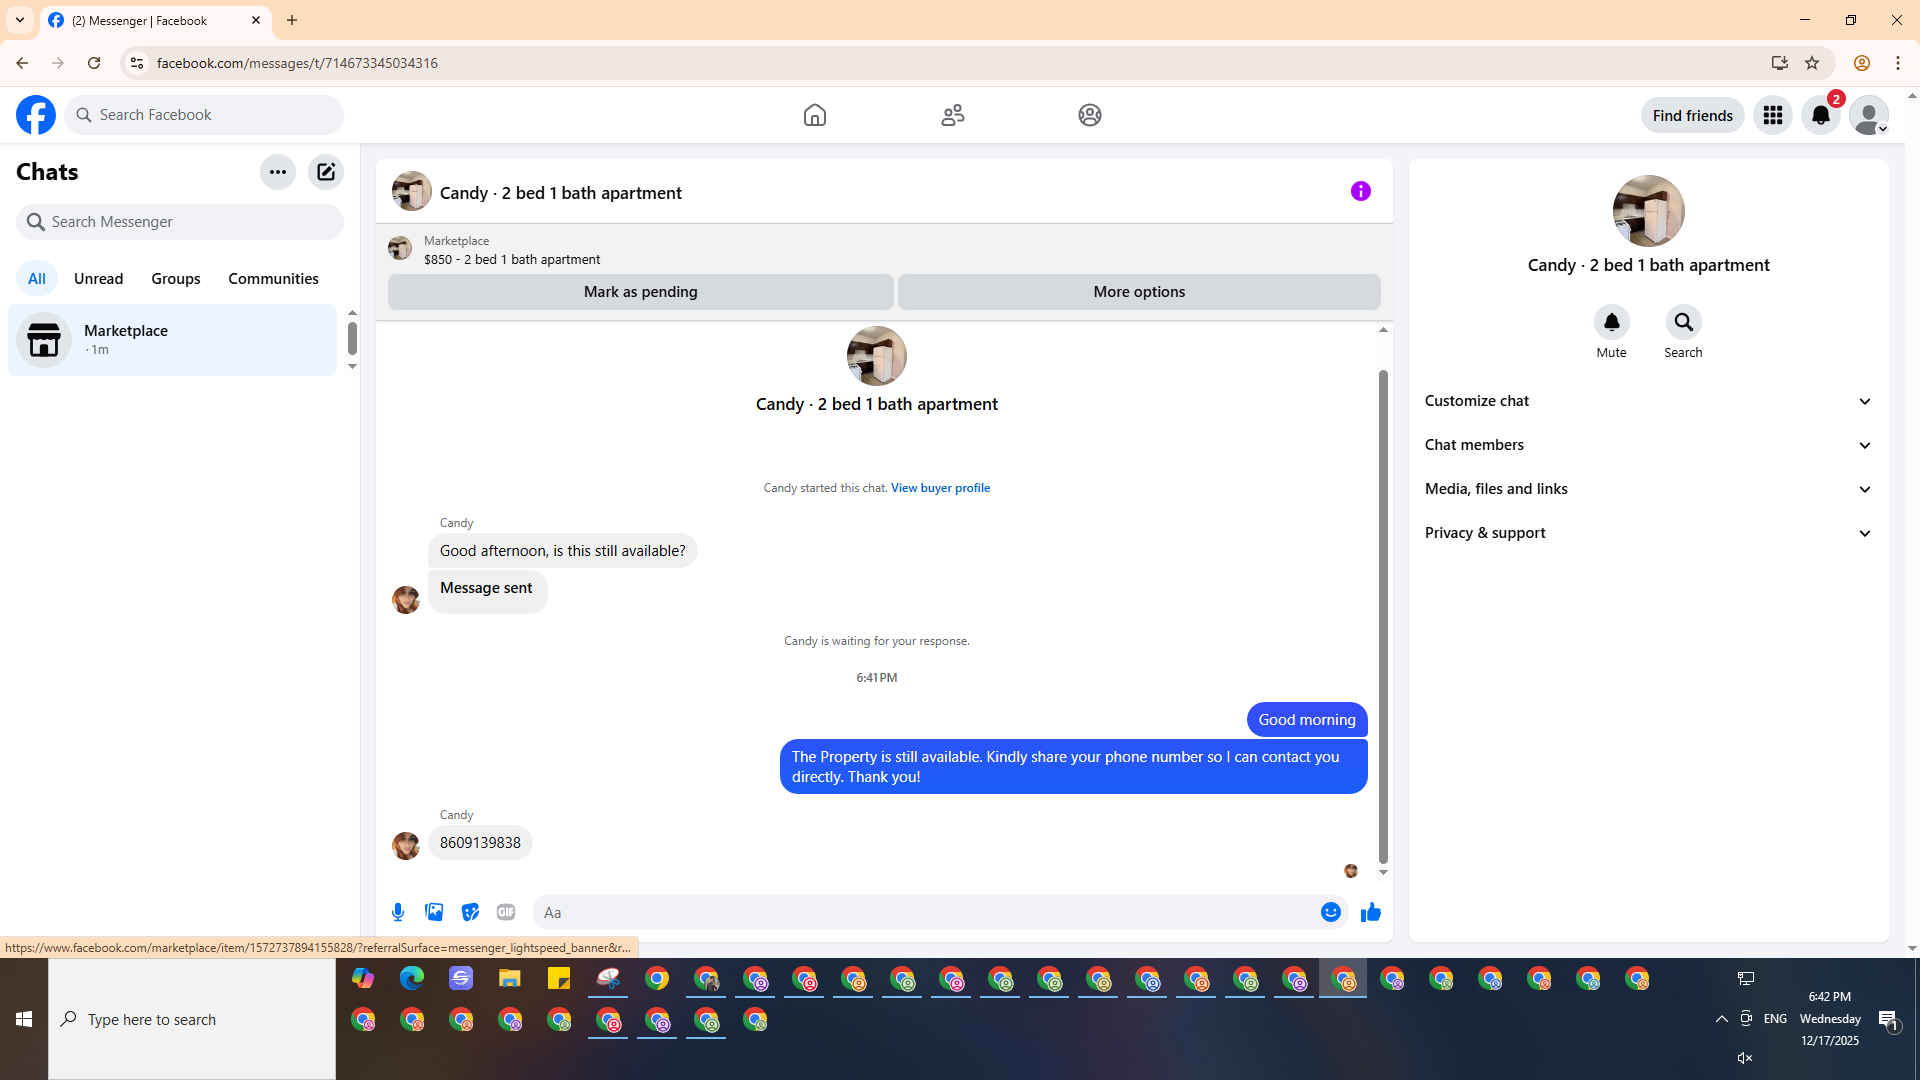Click Mark as pending button
Viewport: 1920px width, 1080px height.
[640, 292]
